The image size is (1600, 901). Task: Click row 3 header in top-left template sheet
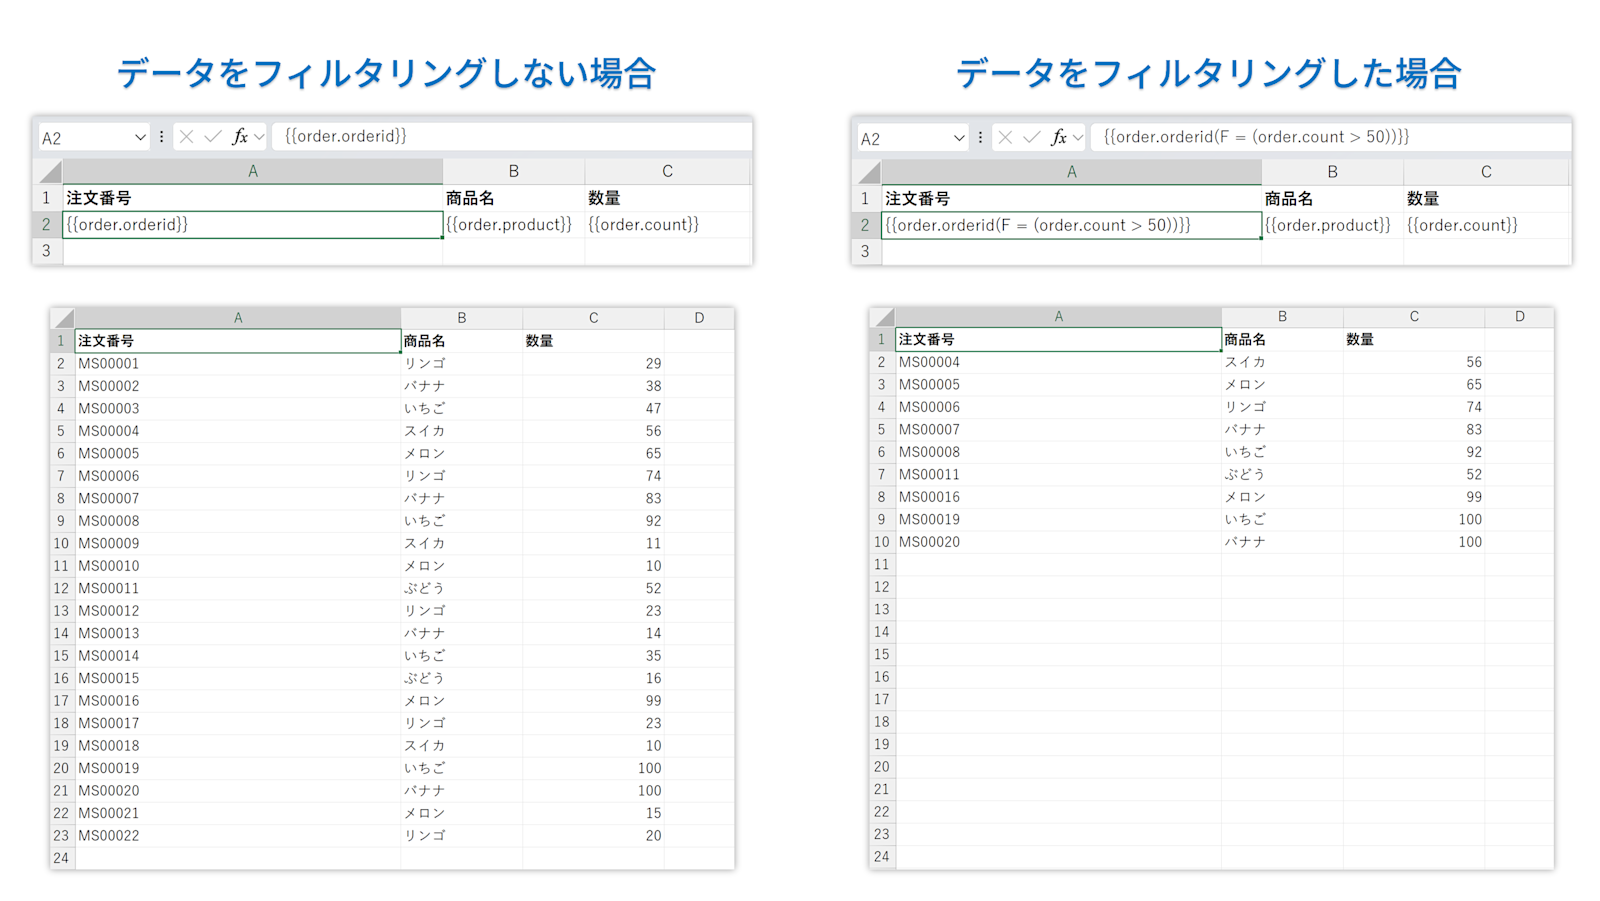coord(47,252)
